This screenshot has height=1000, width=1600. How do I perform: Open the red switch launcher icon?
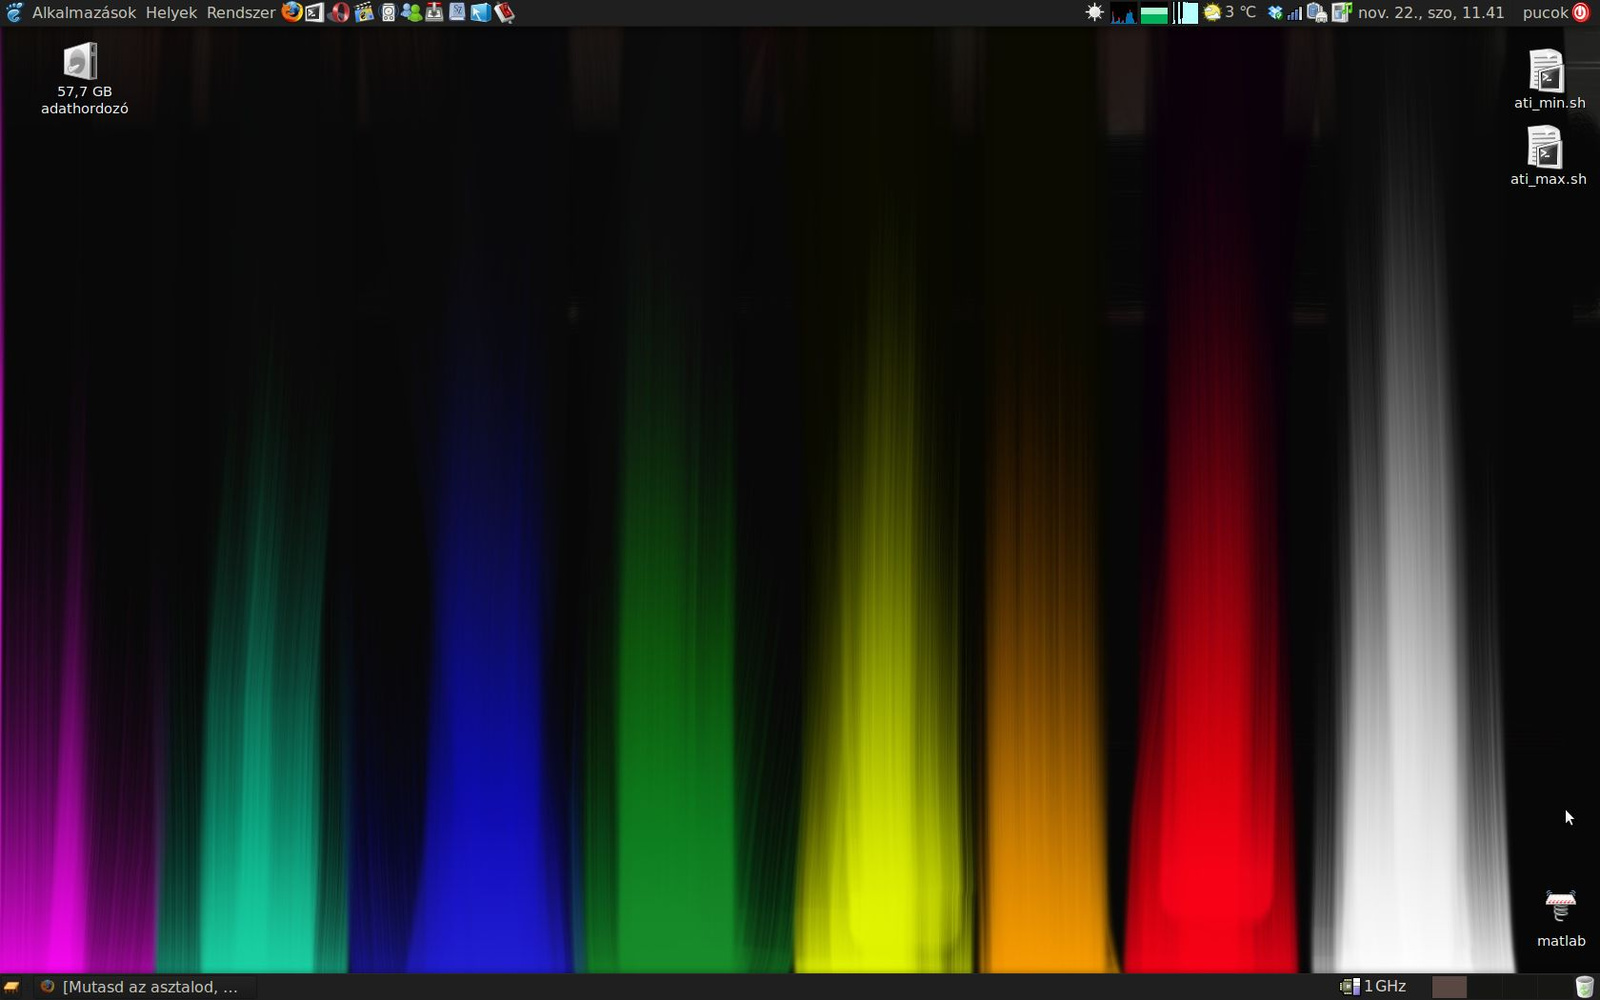click(504, 13)
